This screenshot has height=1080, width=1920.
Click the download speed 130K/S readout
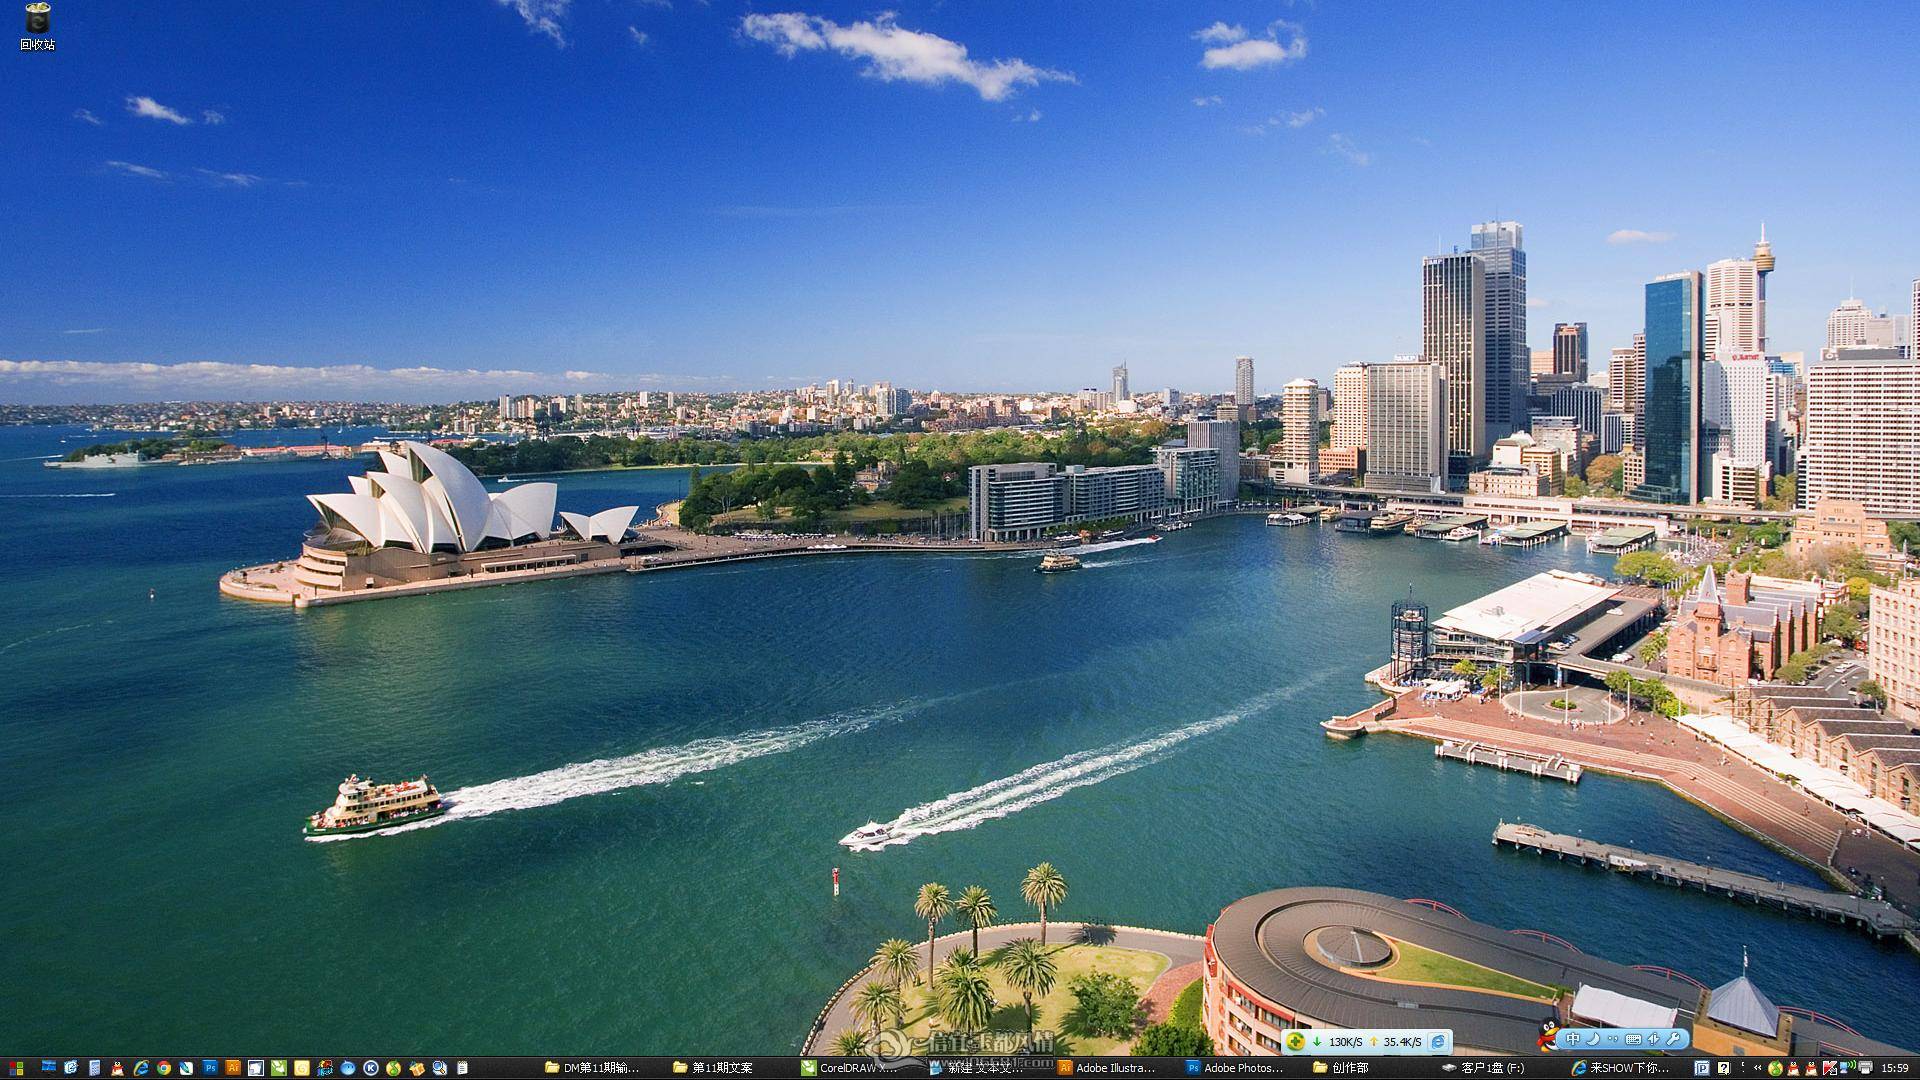pos(1346,1042)
